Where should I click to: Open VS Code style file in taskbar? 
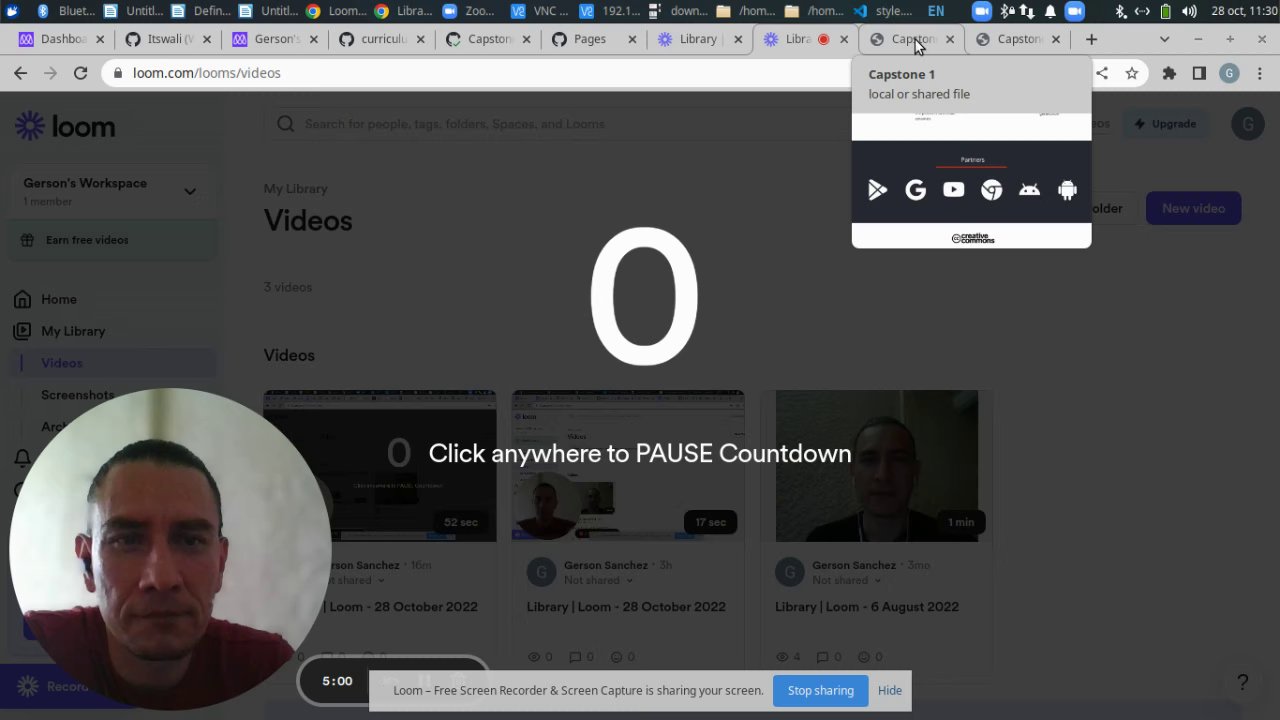[883, 11]
